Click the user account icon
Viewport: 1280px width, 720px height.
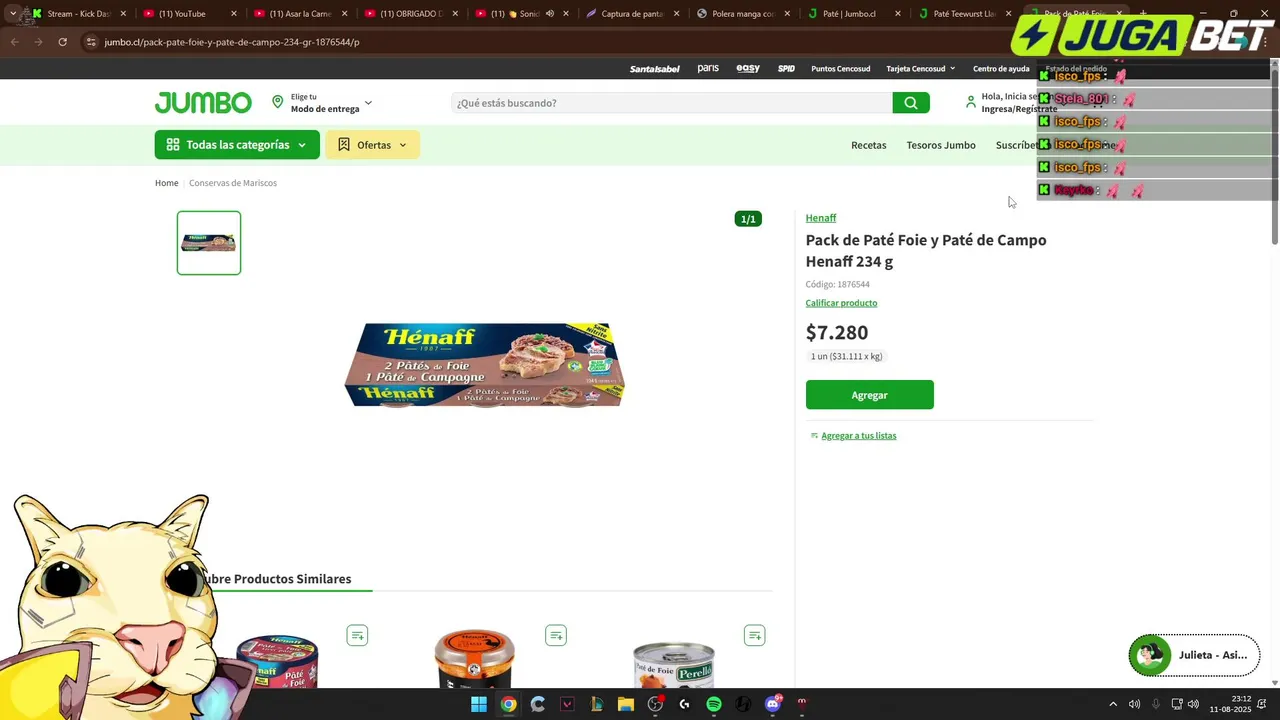[970, 102]
